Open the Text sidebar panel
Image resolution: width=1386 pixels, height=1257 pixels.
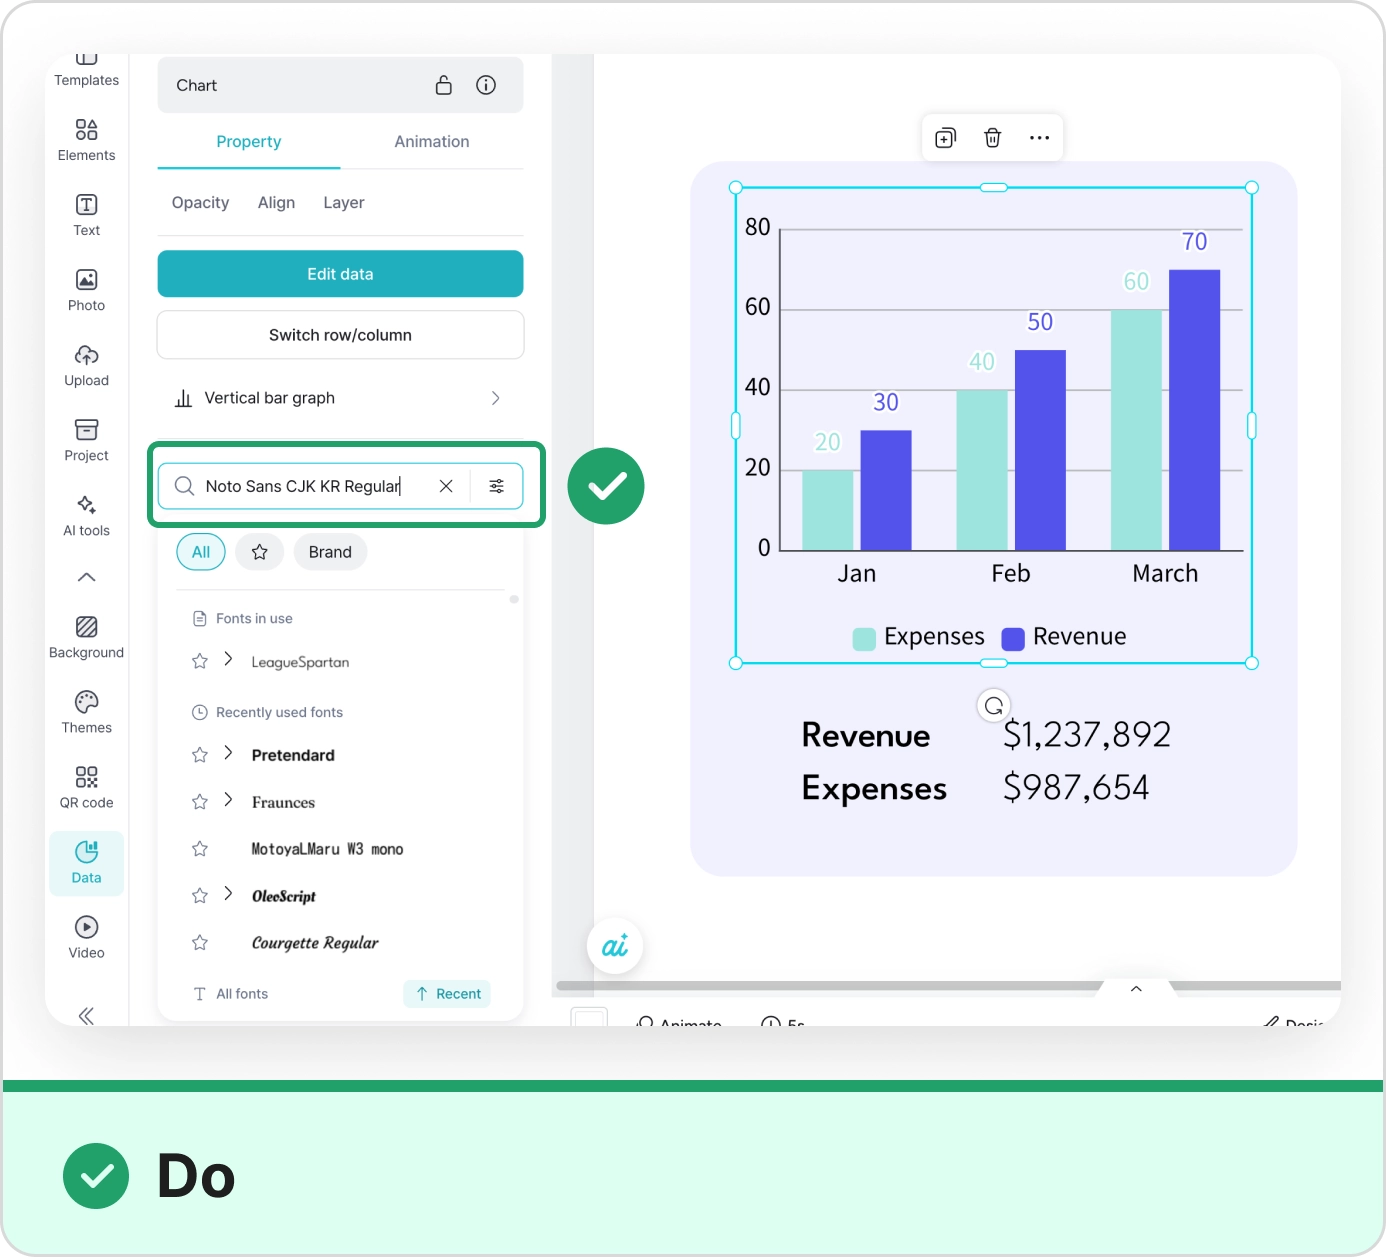pos(86,215)
